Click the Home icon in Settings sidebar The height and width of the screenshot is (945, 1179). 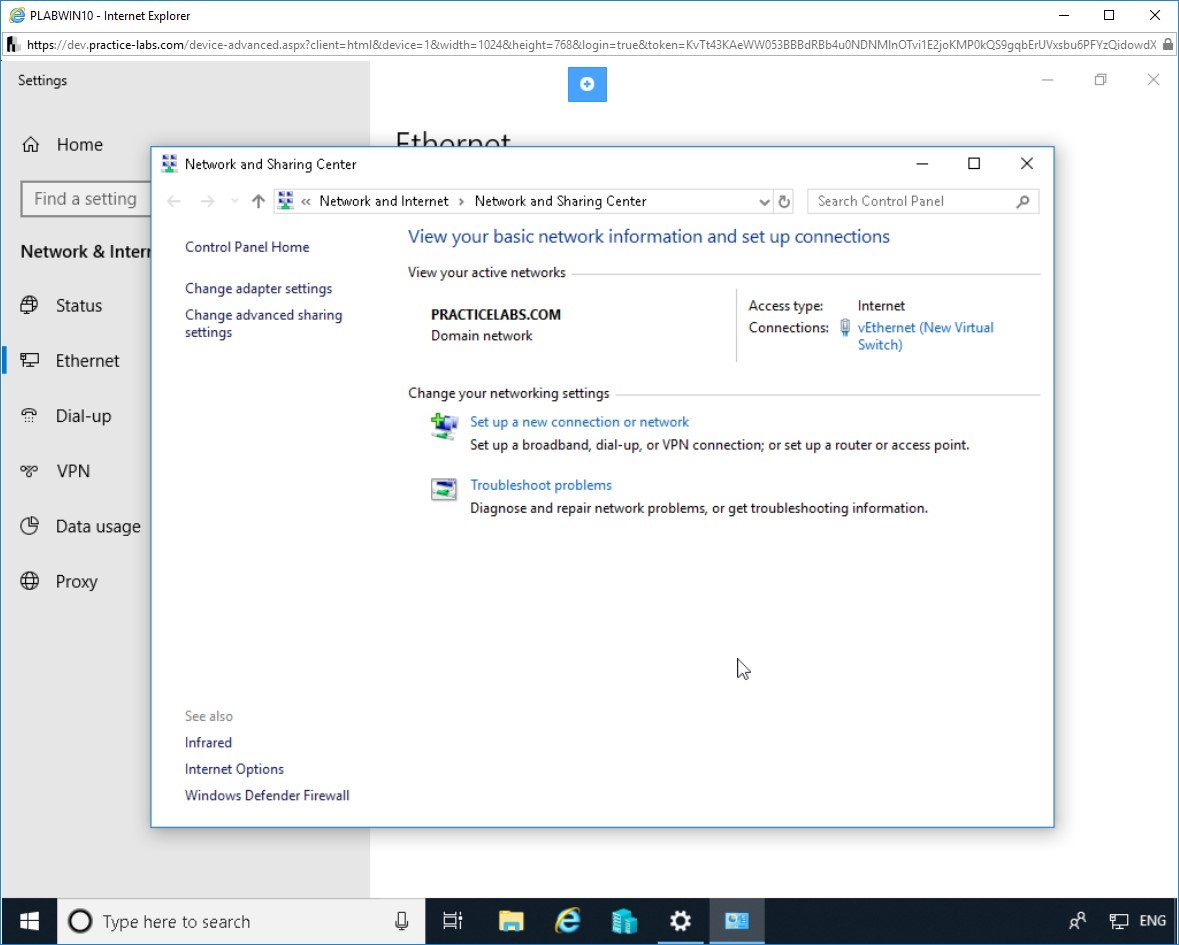[30, 144]
